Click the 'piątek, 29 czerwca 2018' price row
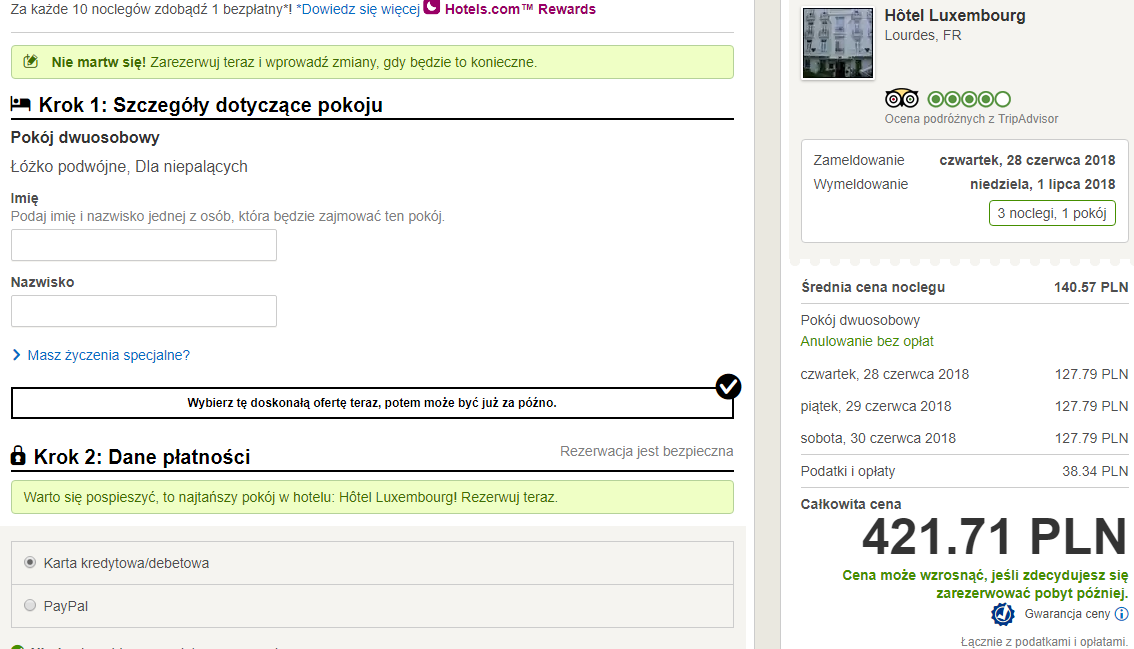Image resolution: width=1134 pixels, height=649 pixels. tap(964, 407)
